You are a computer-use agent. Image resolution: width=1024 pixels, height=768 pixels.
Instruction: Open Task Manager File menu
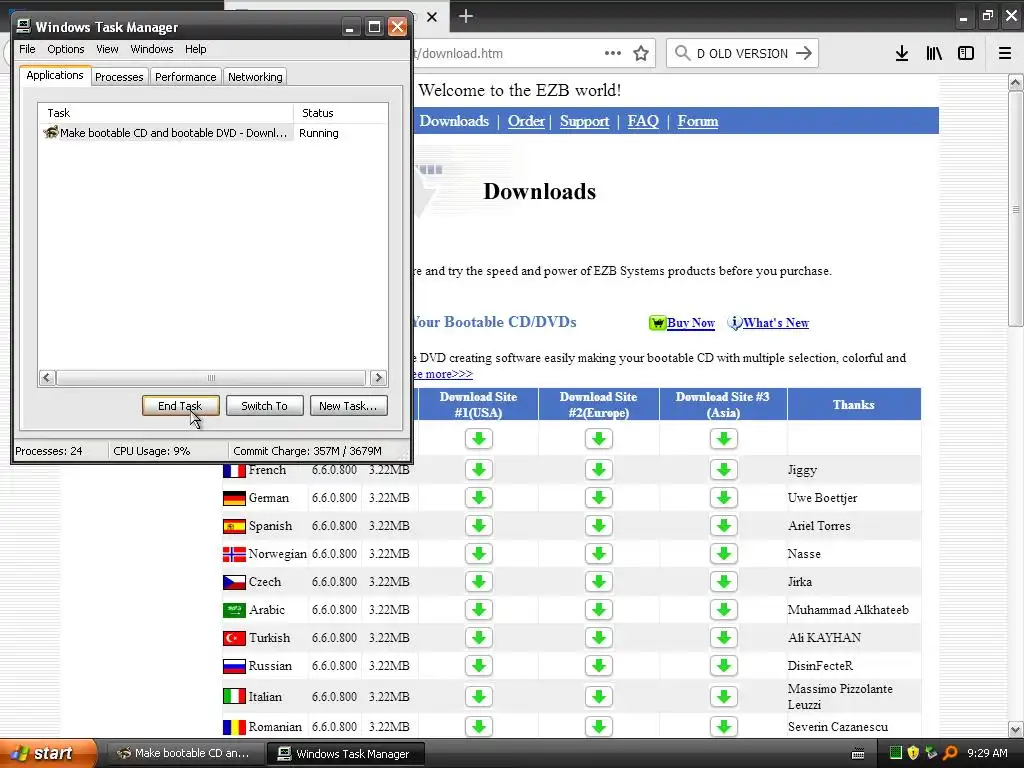[x=27, y=49]
